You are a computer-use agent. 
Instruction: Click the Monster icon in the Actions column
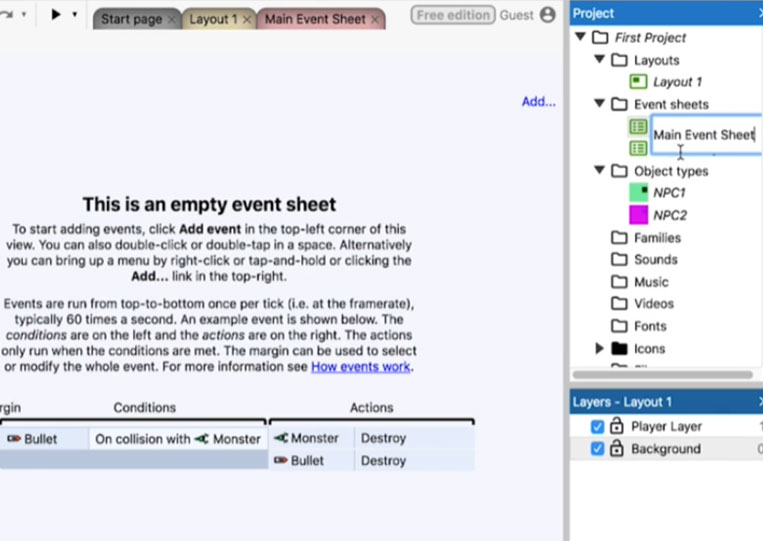(281, 438)
